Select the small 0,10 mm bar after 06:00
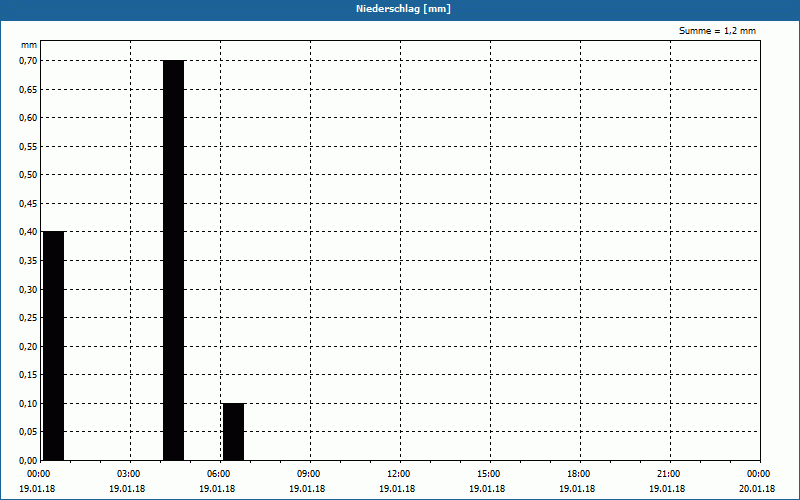The height and width of the screenshot is (500, 800). click(233, 431)
